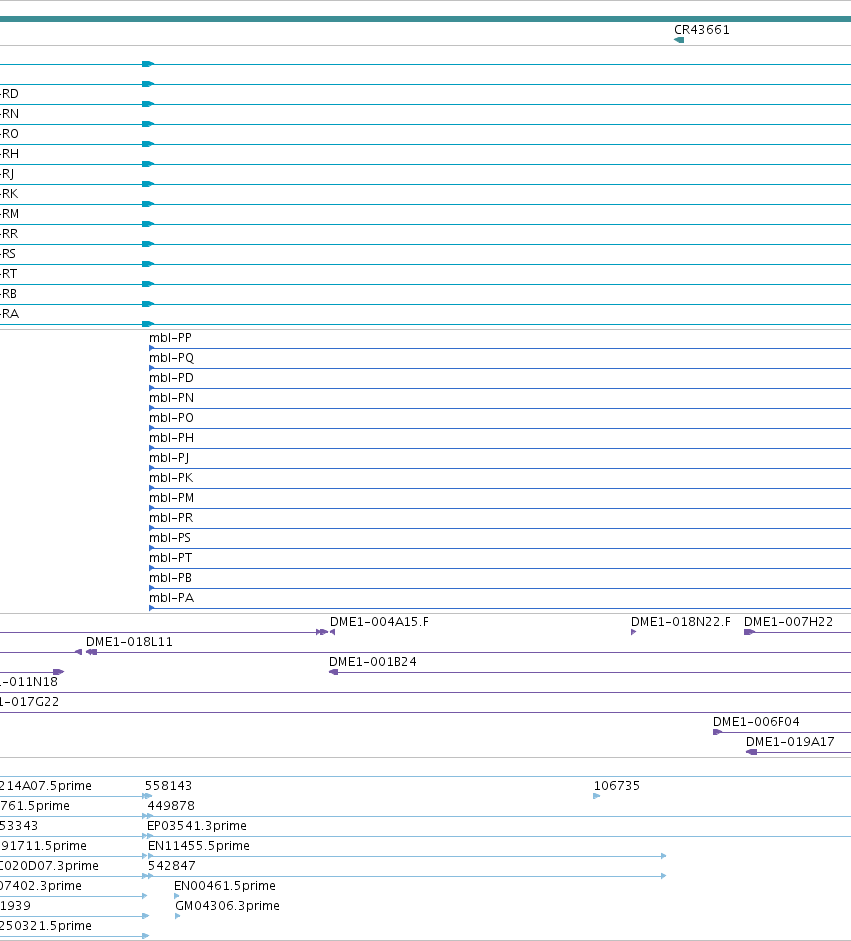Viewport: 851px width, 941px height.
Task: Click the CR43661 gene arrow glyph
Action: (x=679, y=40)
